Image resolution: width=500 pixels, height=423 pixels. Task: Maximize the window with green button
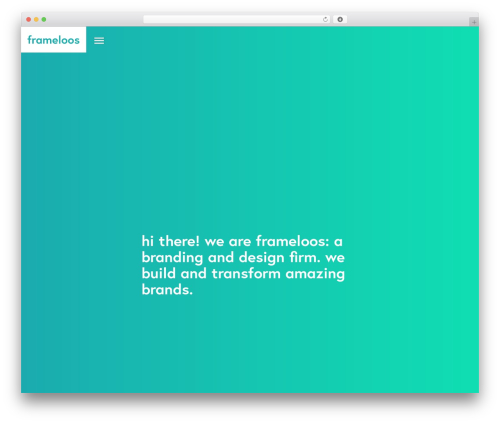tap(44, 19)
